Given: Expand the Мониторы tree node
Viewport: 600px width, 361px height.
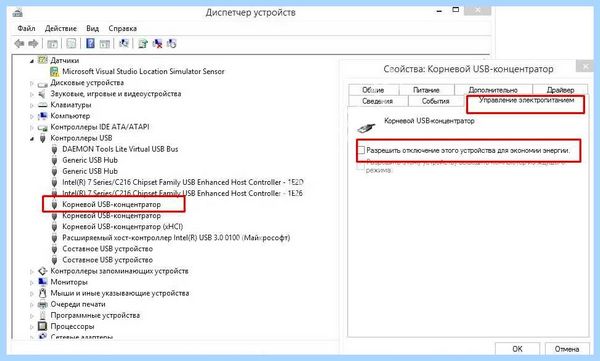Looking at the screenshot, I should (32, 283).
